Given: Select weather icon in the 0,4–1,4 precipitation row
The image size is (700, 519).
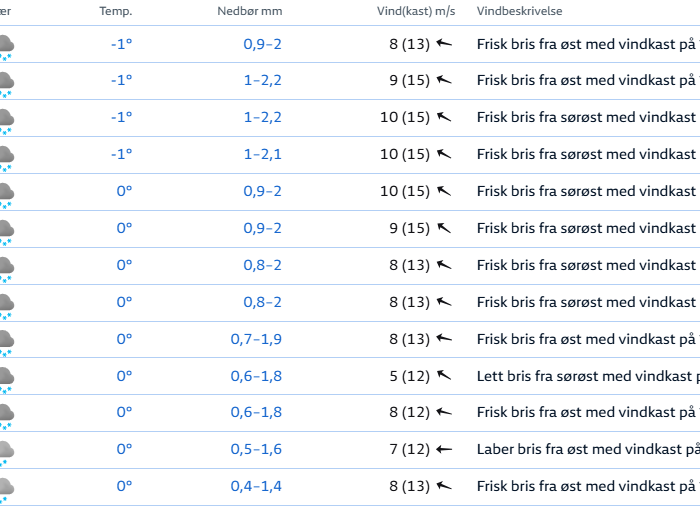Looking at the screenshot, I should pos(5,489).
